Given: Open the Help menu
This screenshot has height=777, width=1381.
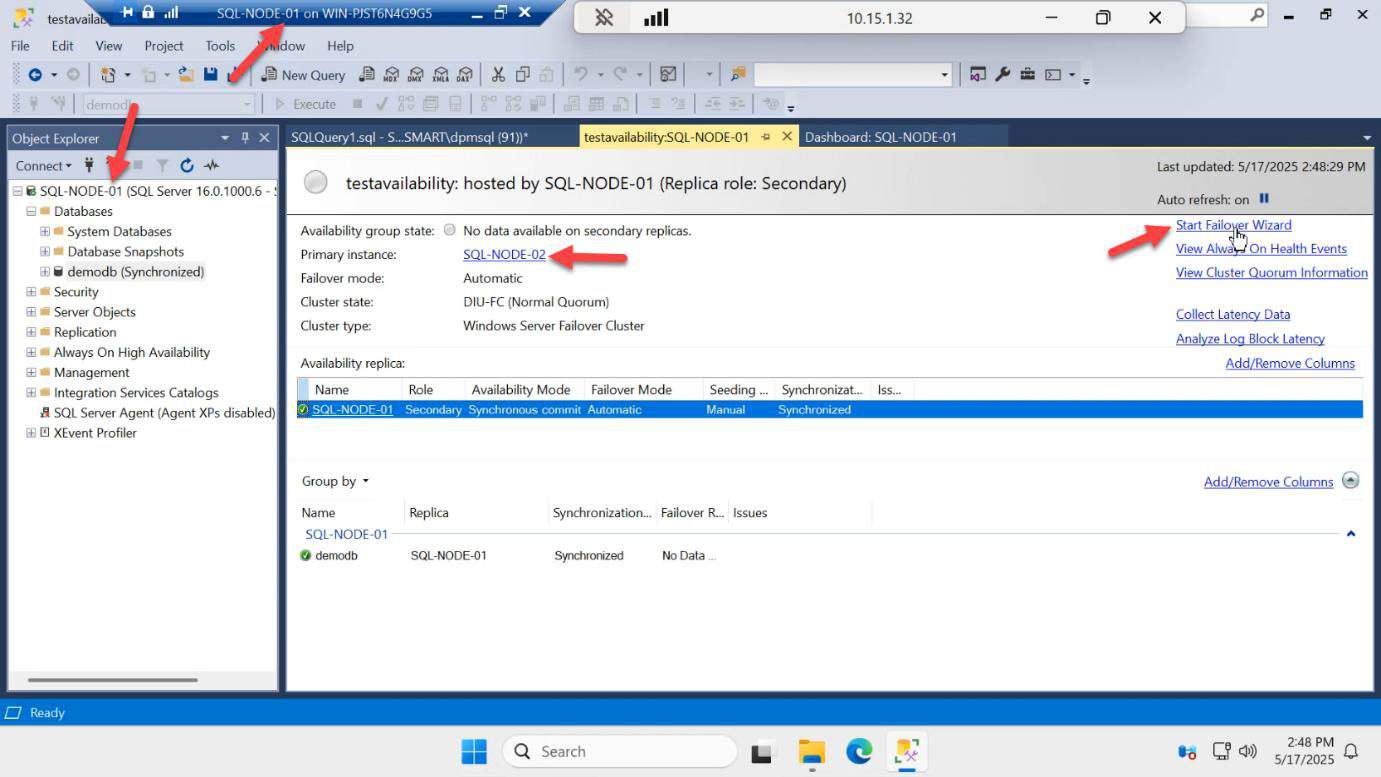Looking at the screenshot, I should point(340,45).
